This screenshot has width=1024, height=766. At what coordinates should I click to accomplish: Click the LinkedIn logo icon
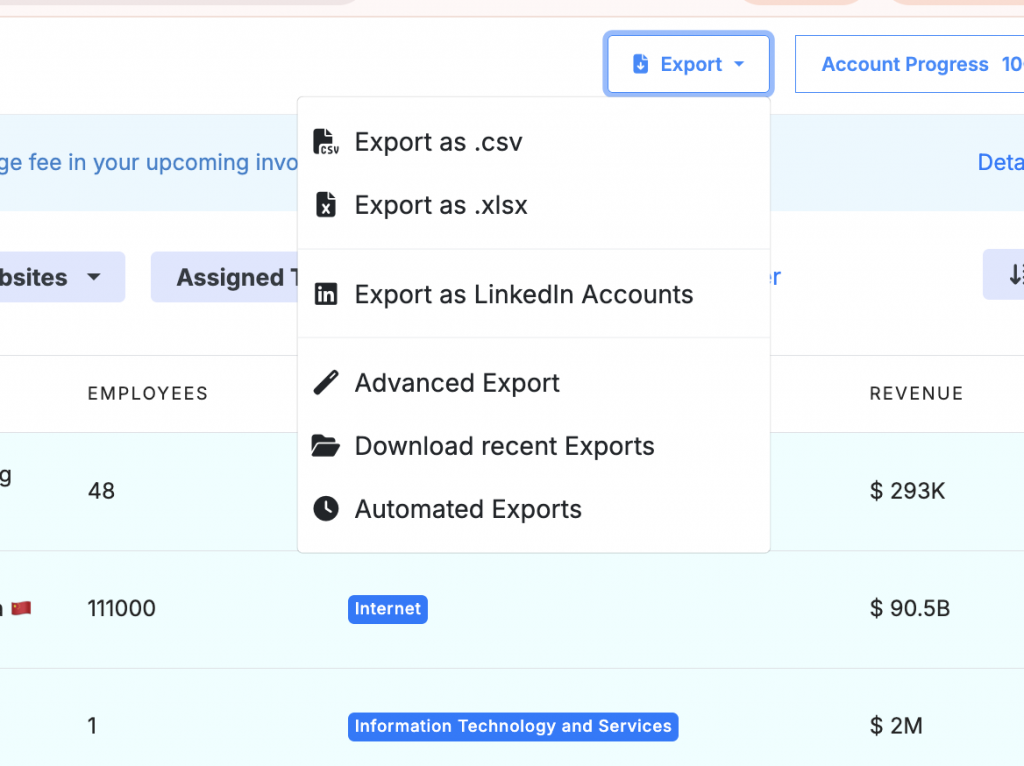(x=326, y=294)
